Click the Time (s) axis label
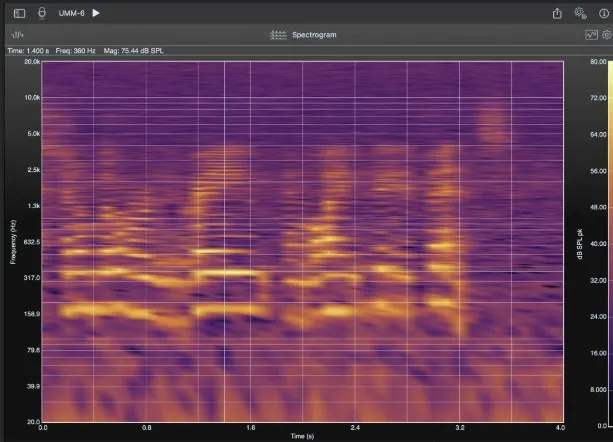Screen dimensions: 613x442 302,436
